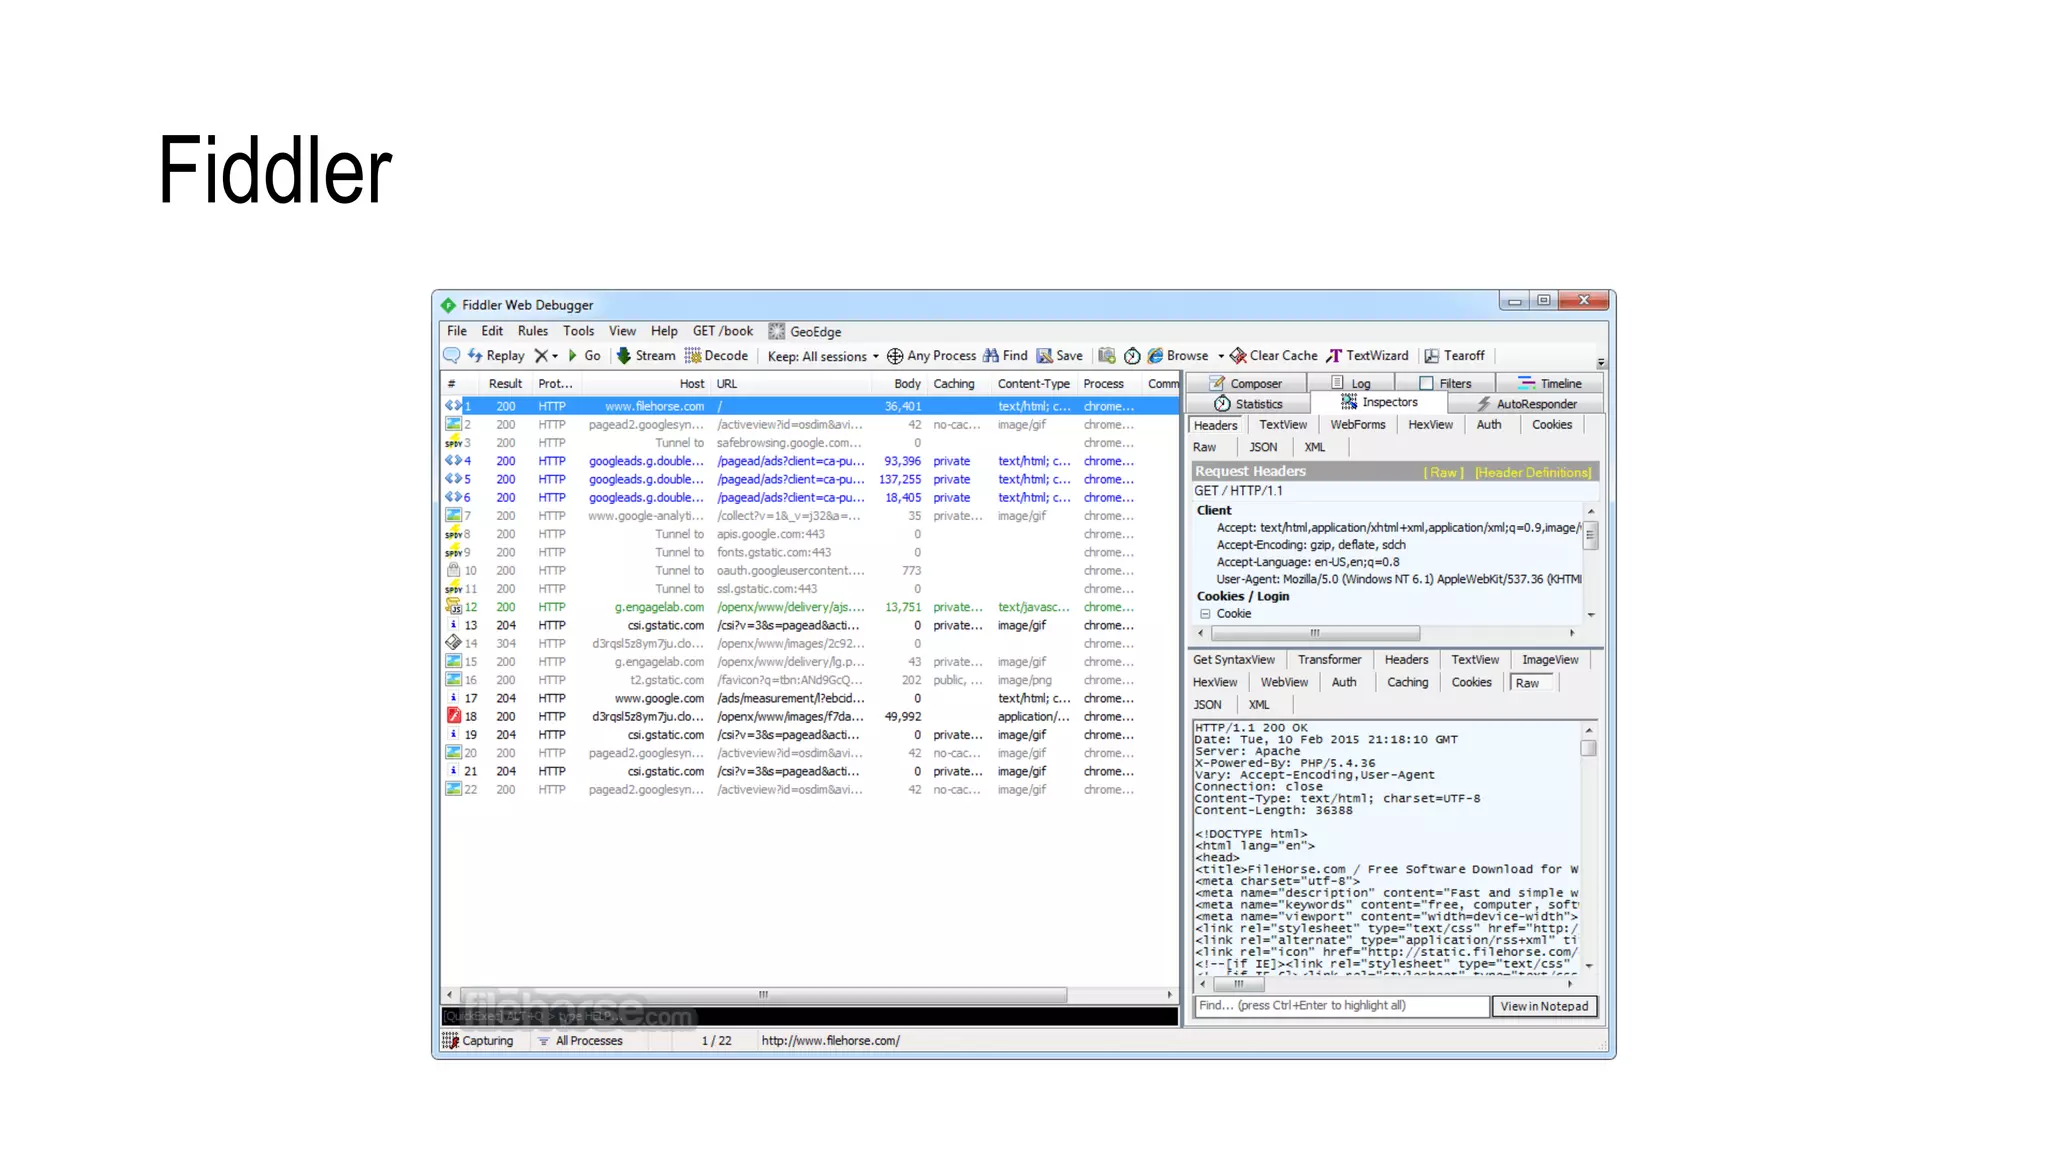This screenshot has height=1152, width=2048.
Task: Open the TextWizard tool
Action: pyautogui.click(x=1367, y=355)
